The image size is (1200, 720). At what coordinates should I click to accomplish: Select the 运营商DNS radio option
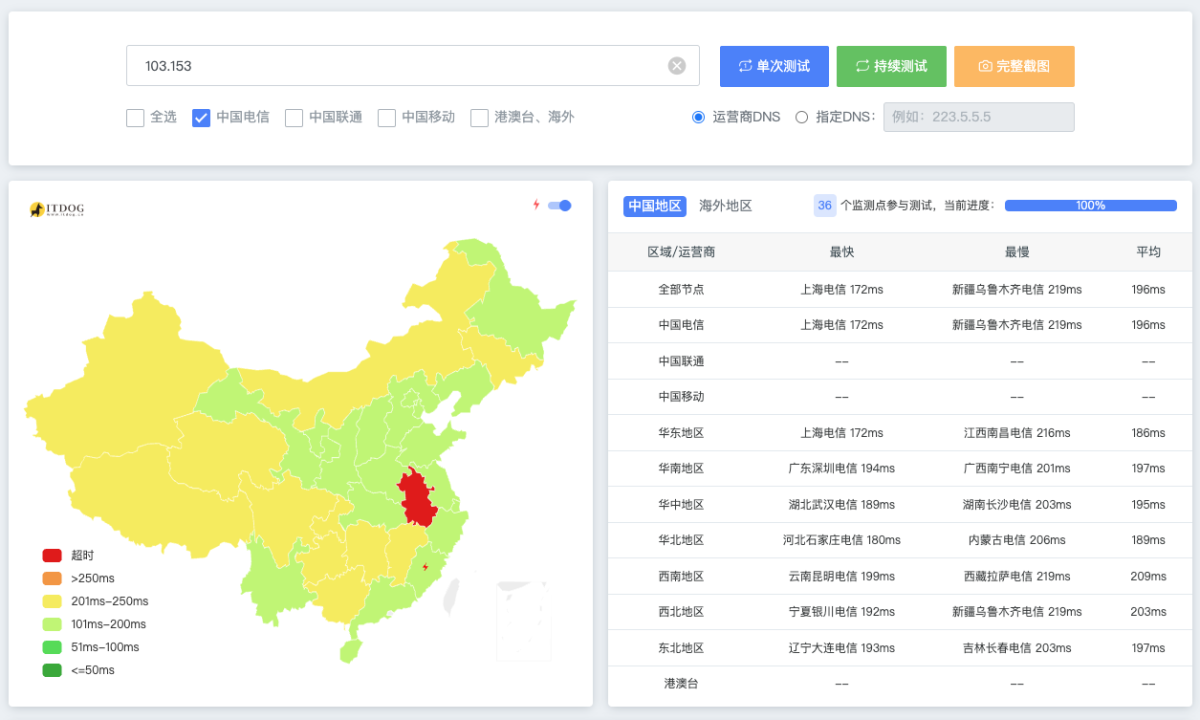tap(699, 117)
